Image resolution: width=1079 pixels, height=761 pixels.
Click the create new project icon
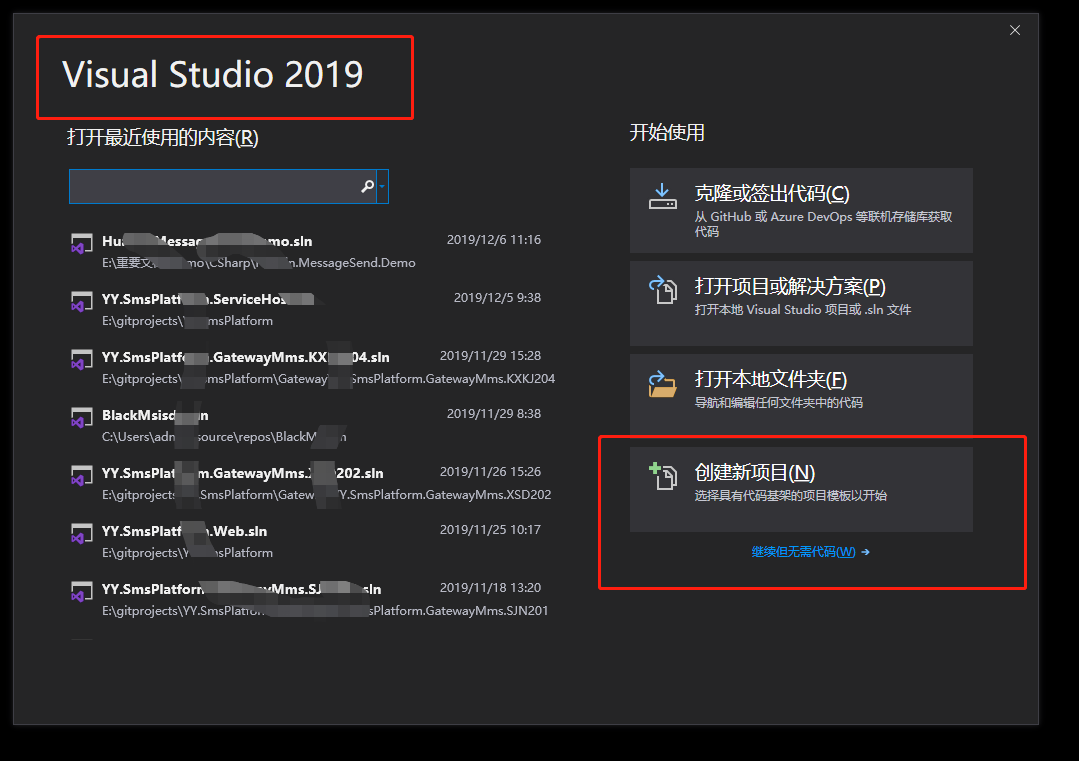pyautogui.click(x=663, y=476)
